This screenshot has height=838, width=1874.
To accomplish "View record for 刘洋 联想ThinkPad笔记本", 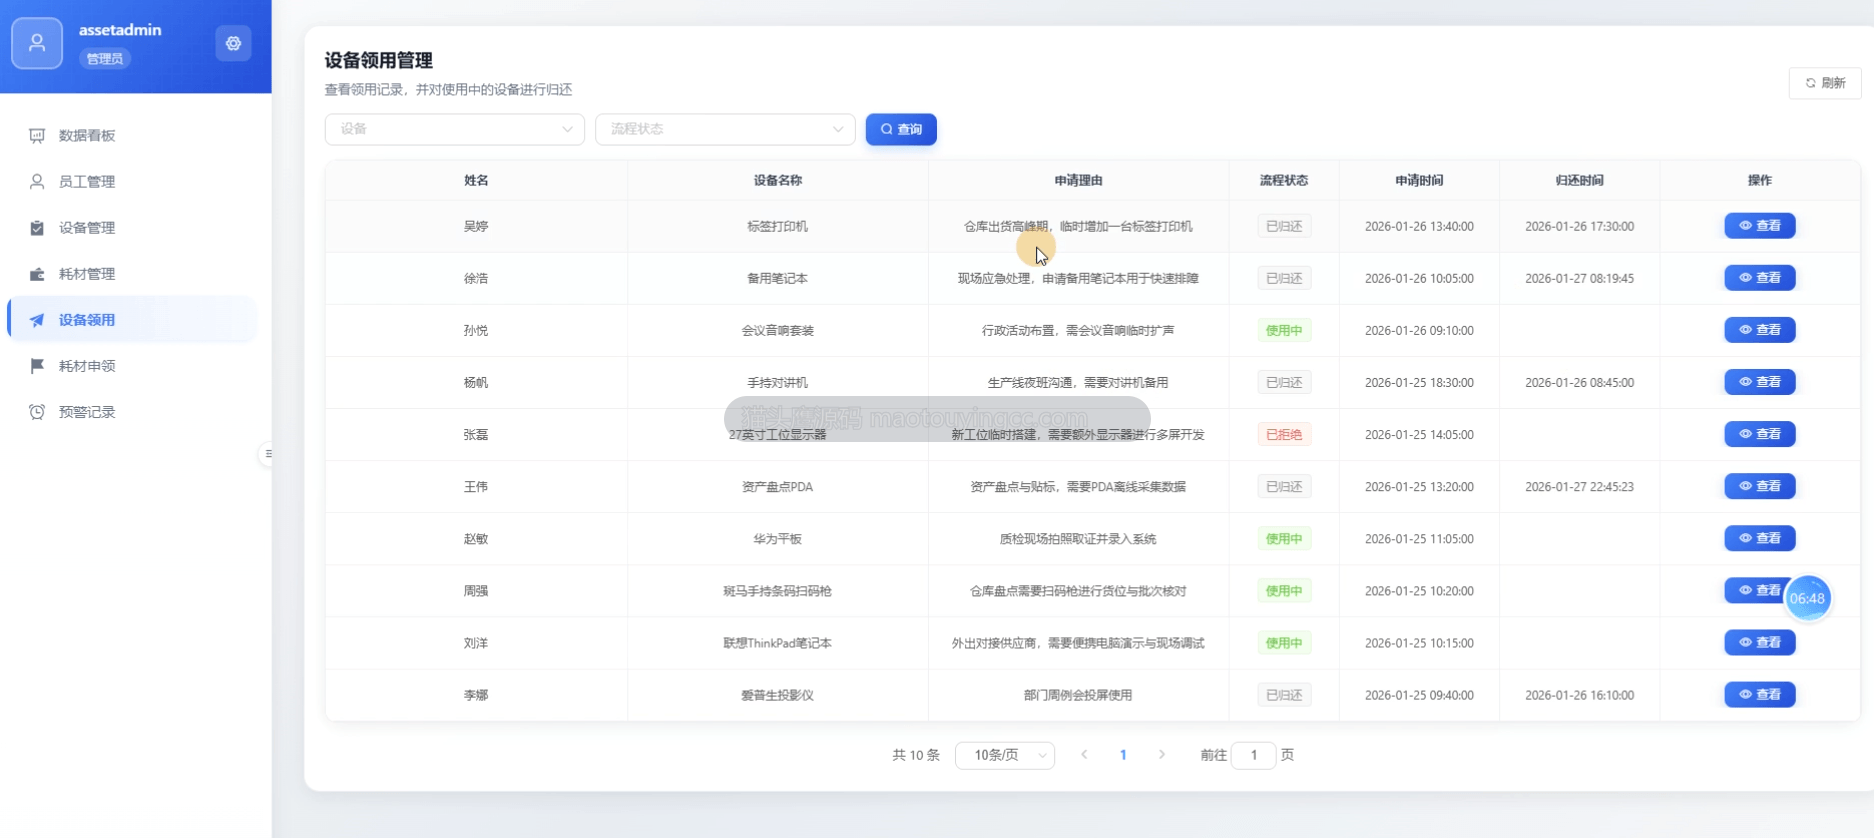I will click(1760, 643).
